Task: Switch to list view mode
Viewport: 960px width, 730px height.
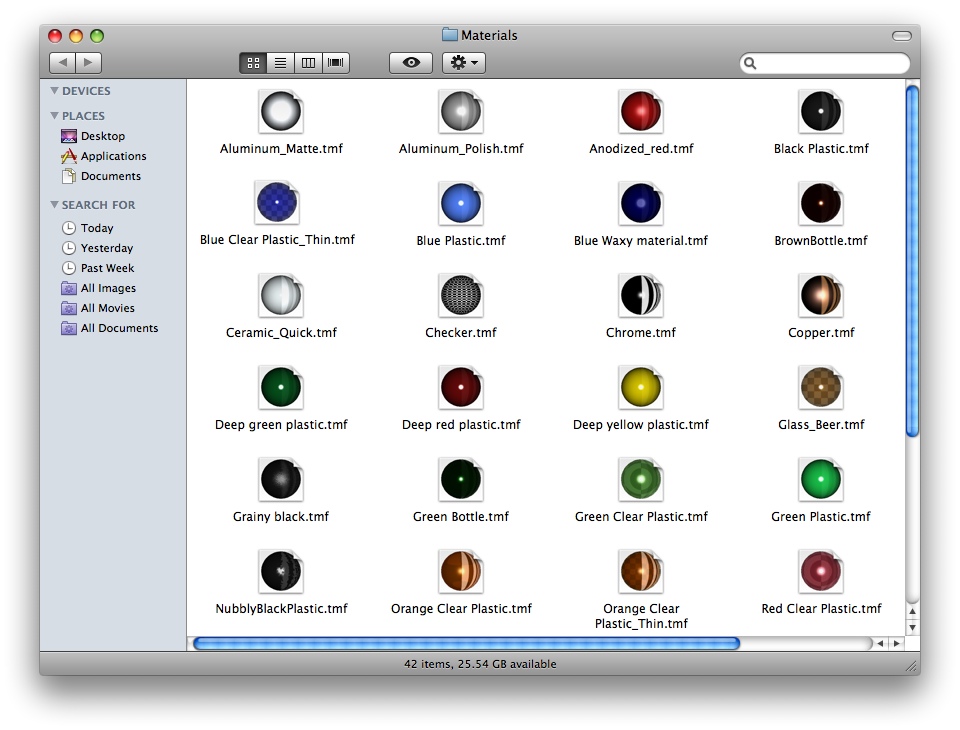Action: pos(281,63)
